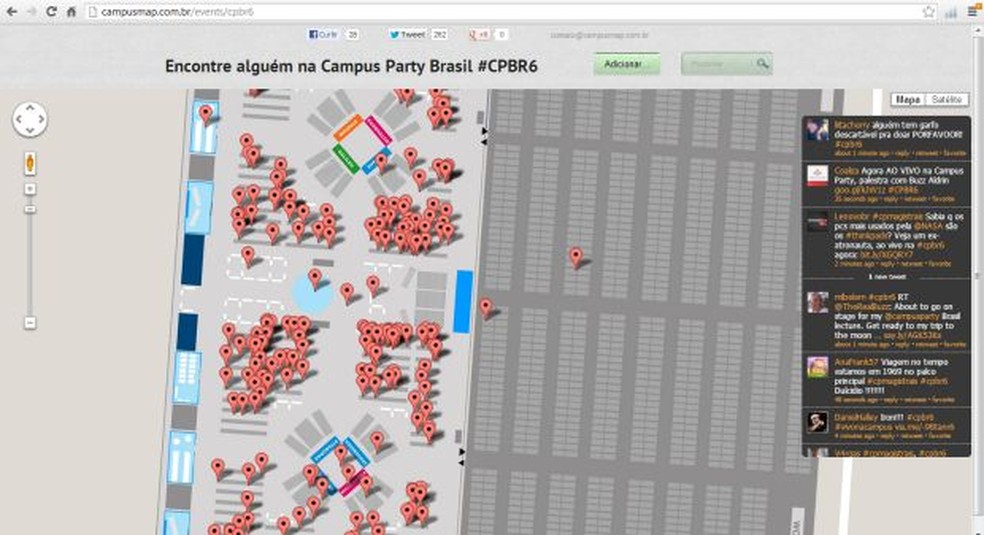Click the browser forward arrow
This screenshot has height=535, width=984.
(31, 11)
